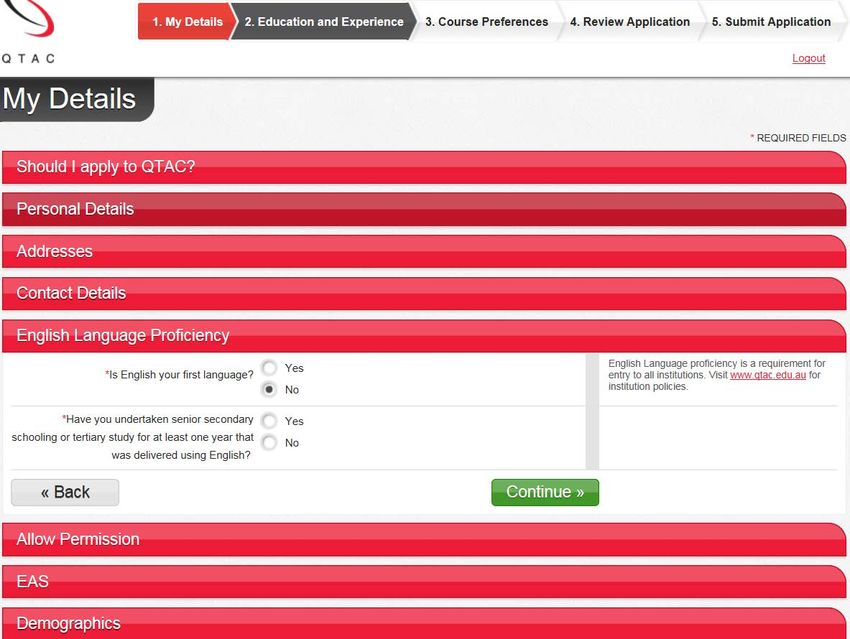Image resolution: width=850 pixels, height=639 pixels.
Task: Open the www.qtac.edu.au link
Action: pos(768,375)
